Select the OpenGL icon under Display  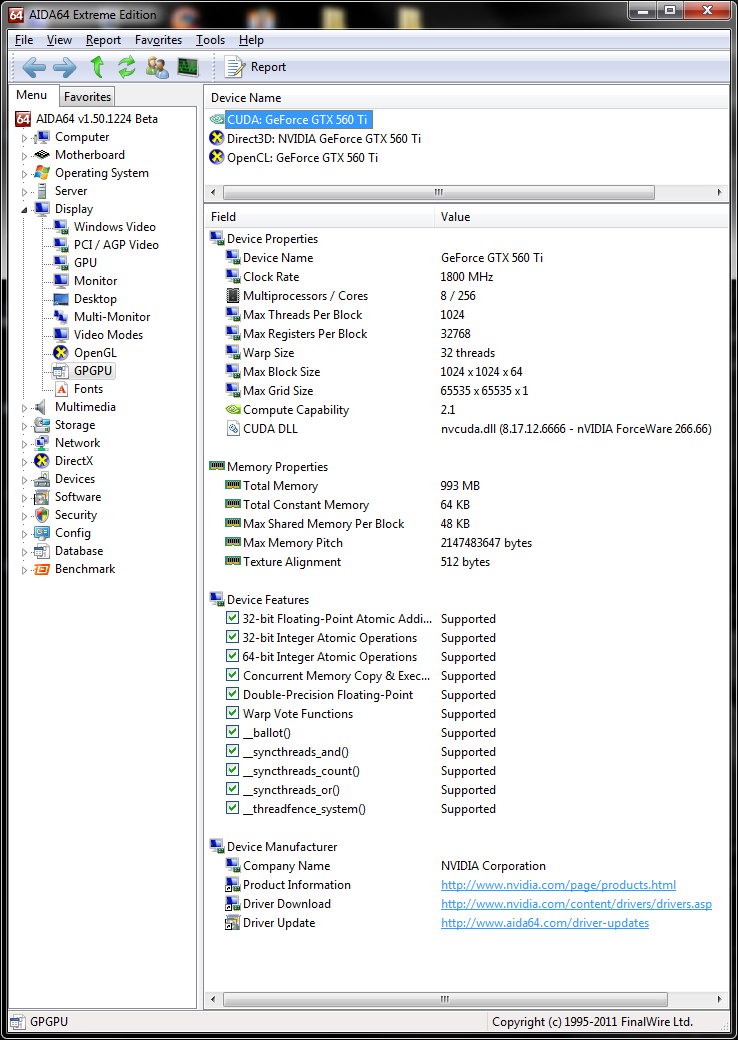click(61, 353)
